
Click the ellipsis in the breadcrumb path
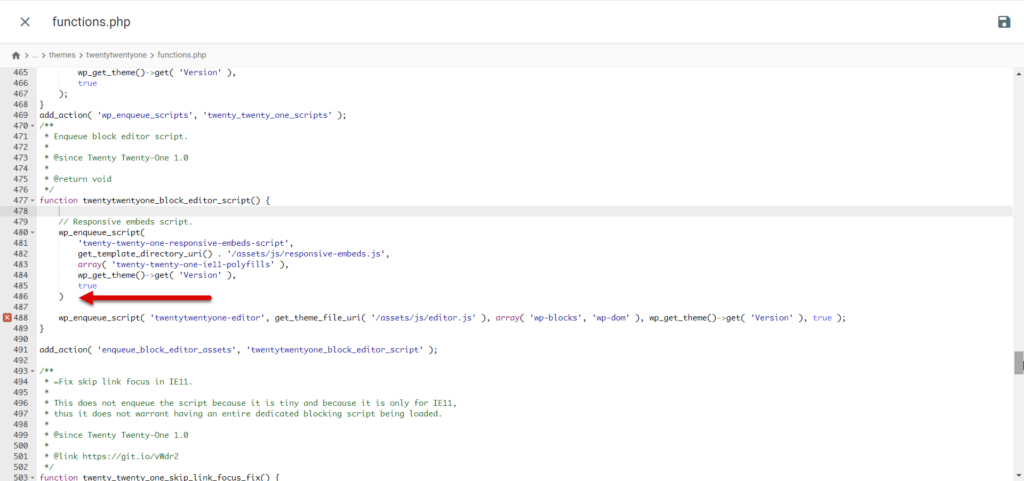pos(35,55)
